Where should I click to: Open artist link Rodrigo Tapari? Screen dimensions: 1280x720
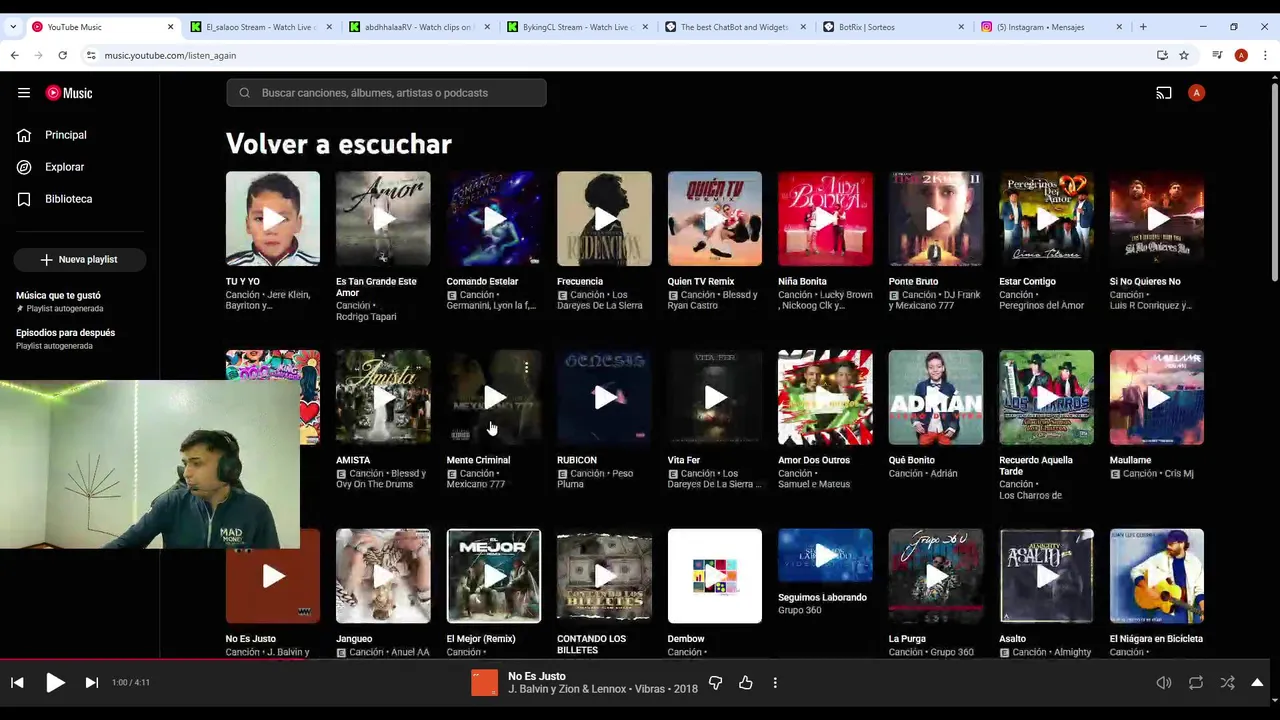tap(366, 317)
